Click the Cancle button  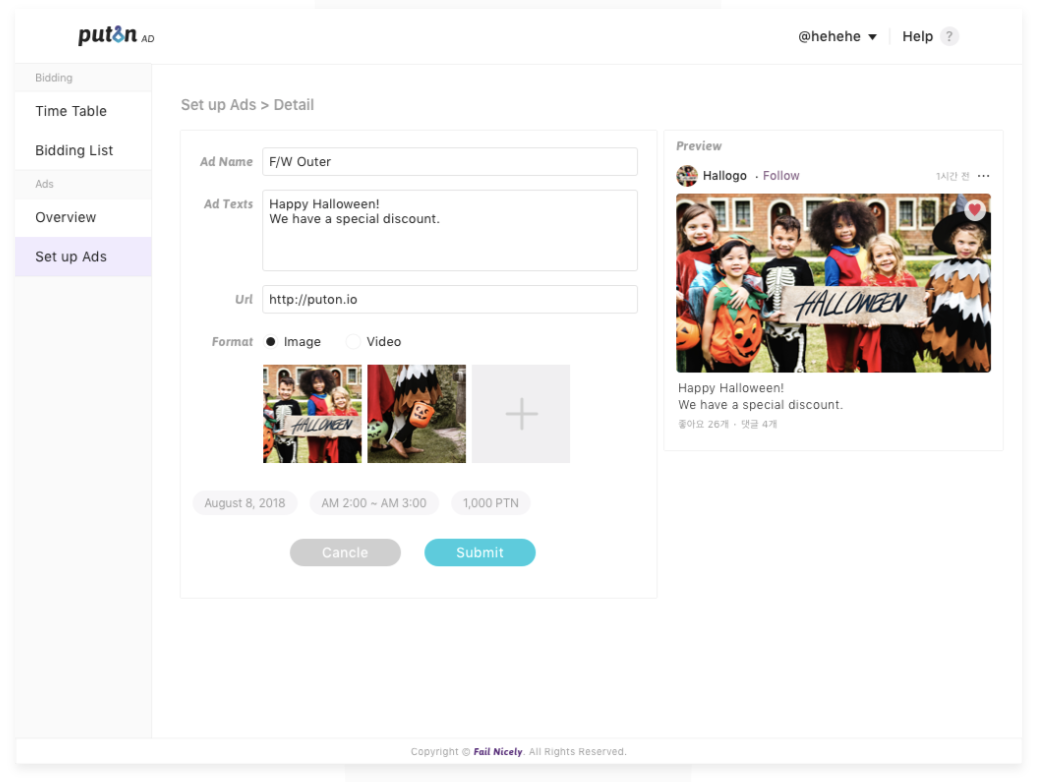pos(345,552)
